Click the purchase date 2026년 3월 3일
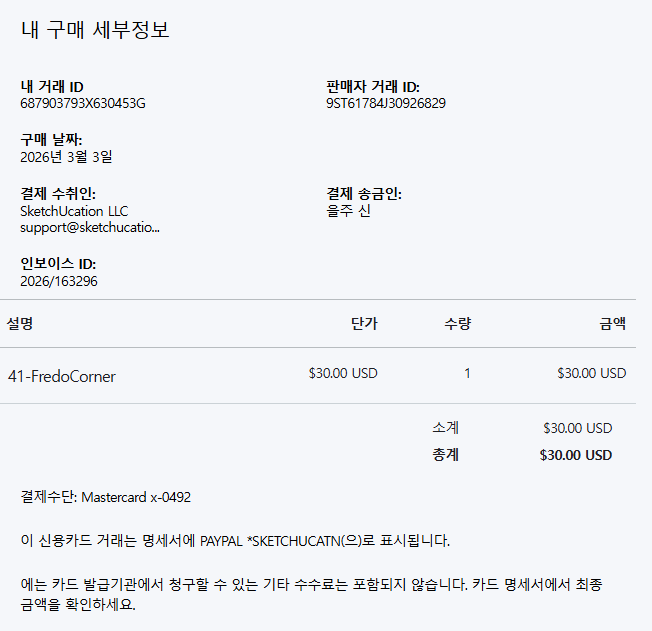 [x=66, y=157]
